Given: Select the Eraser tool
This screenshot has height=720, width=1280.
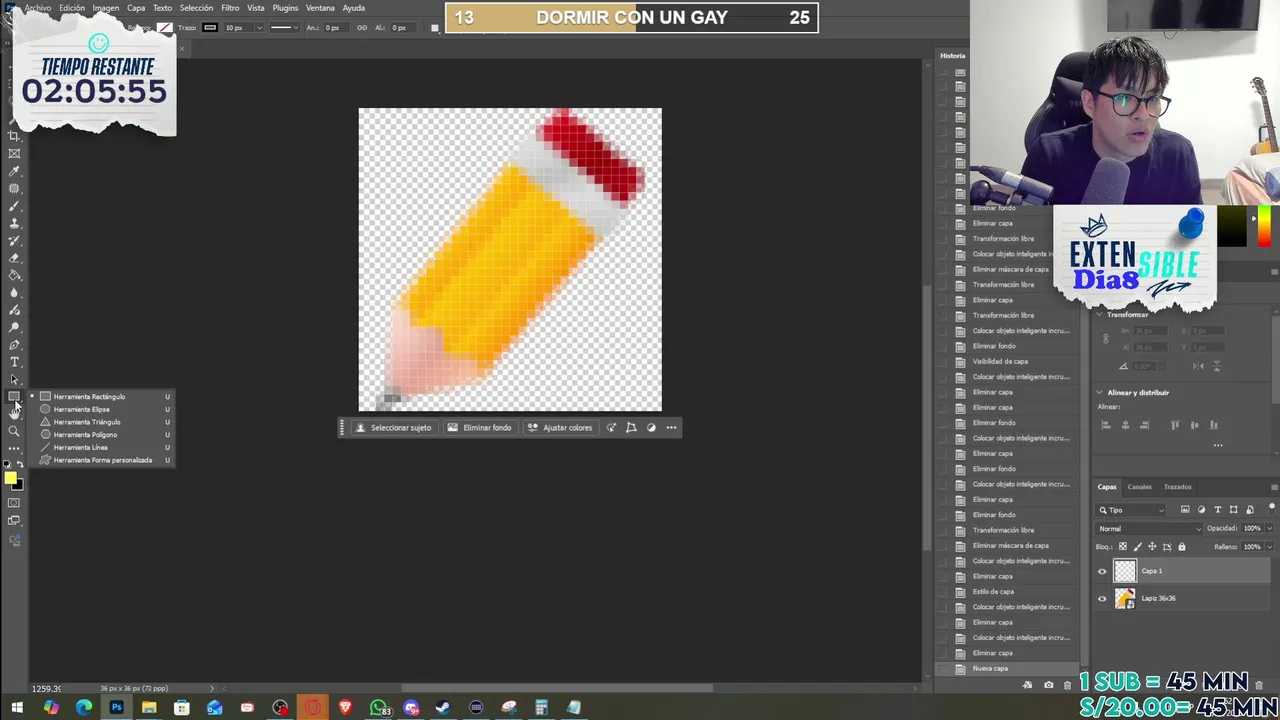Looking at the screenshot, I should (14, 258).
